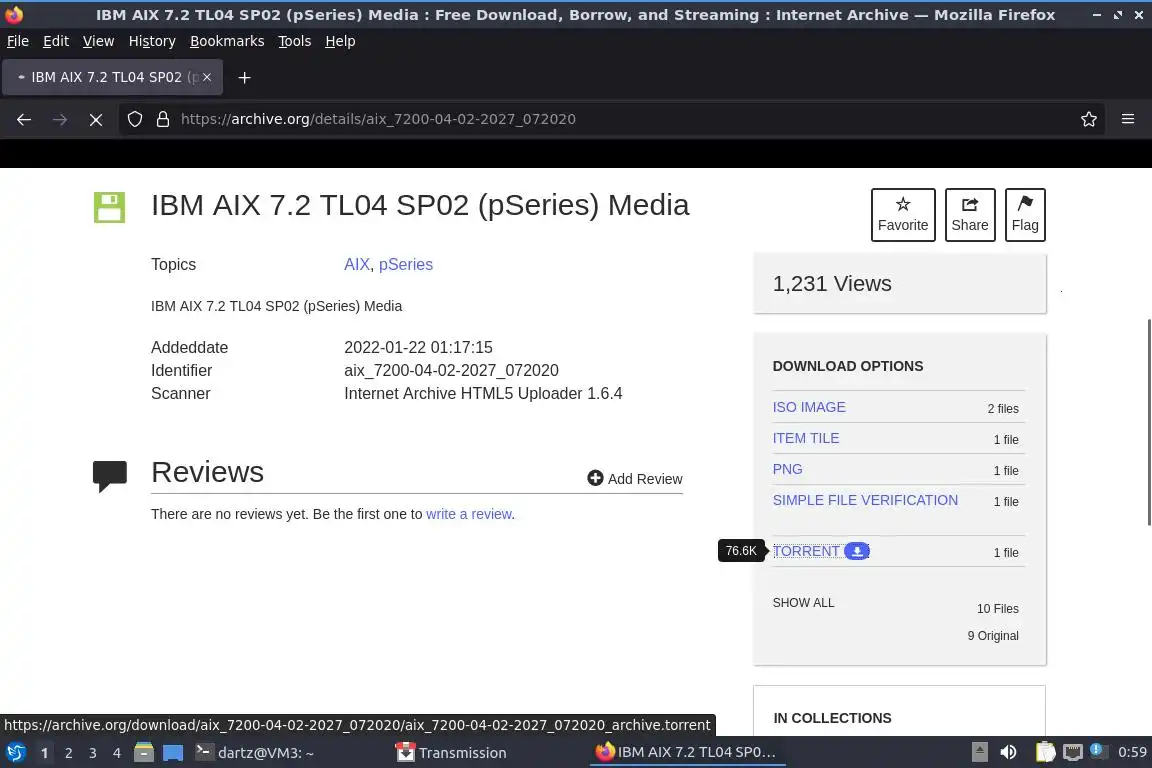The width and height of the screenshot is (1152, 768).
Task: Click the Favorite star button
Action: pyautogui.click(x=903, y=215)
